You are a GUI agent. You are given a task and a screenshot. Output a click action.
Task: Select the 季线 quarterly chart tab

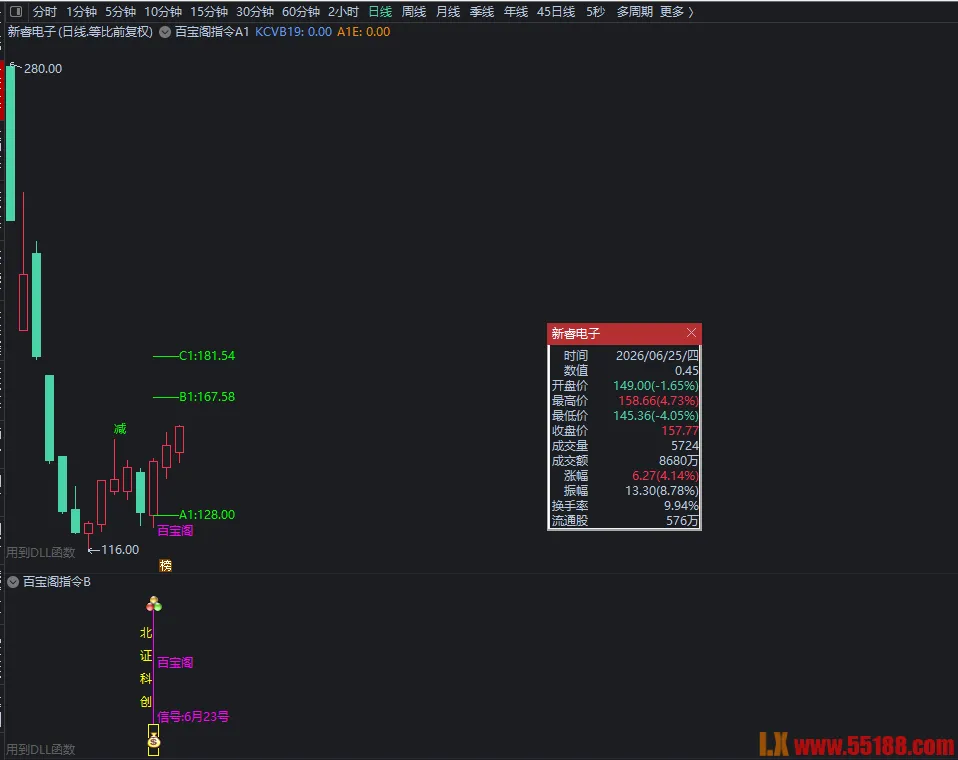click(481, 12)
